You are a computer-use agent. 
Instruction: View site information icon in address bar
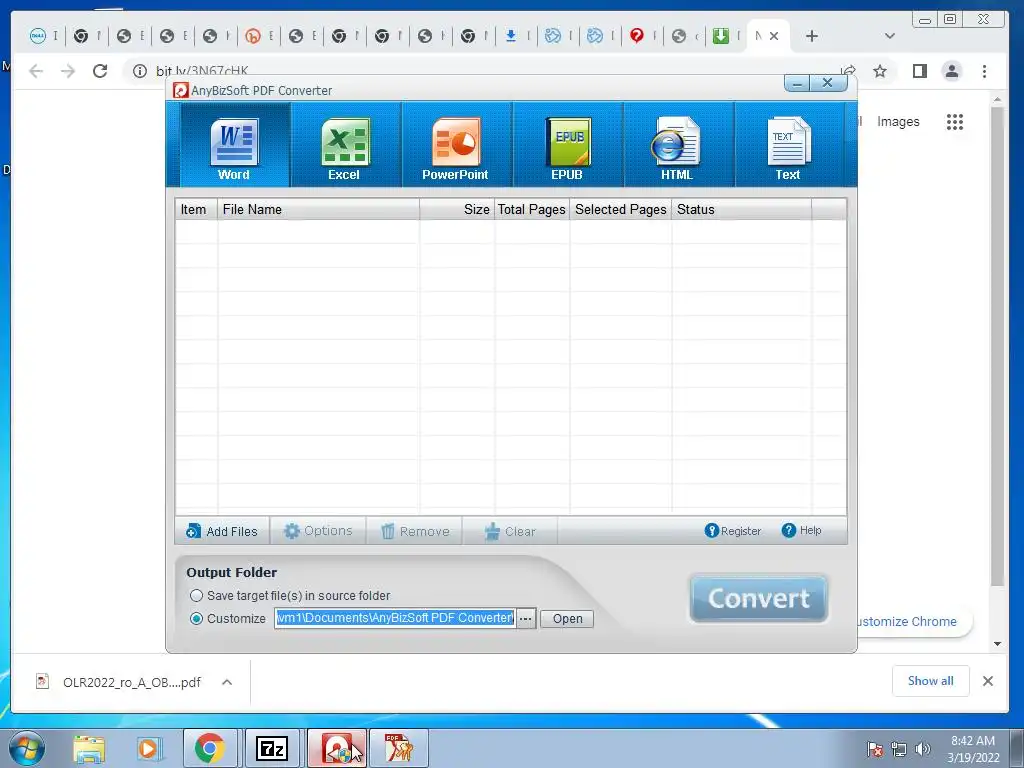[140, 71]
